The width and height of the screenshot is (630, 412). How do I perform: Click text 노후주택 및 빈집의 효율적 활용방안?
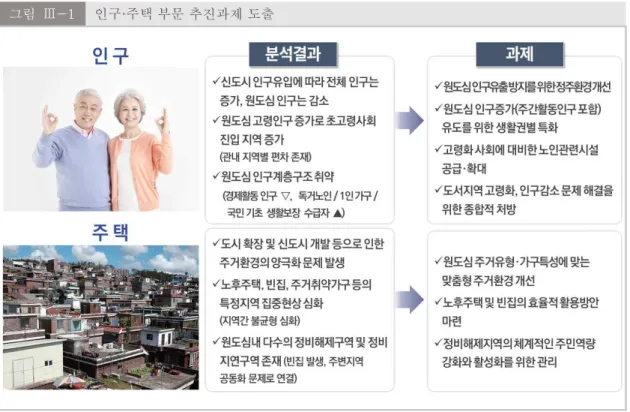[x=521, y=302]
